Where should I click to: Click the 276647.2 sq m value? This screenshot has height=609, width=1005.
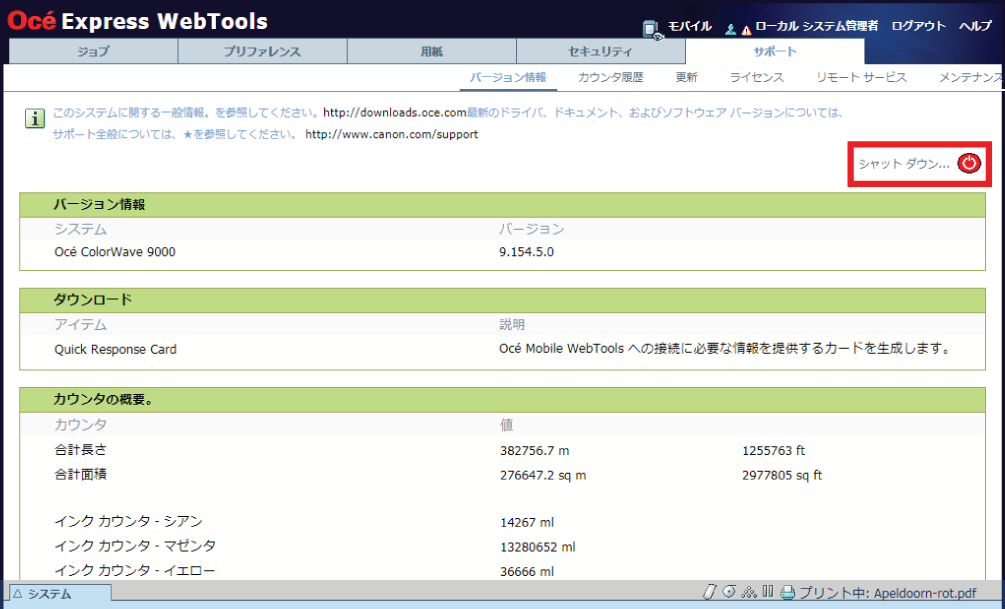(x=543, y=476)
